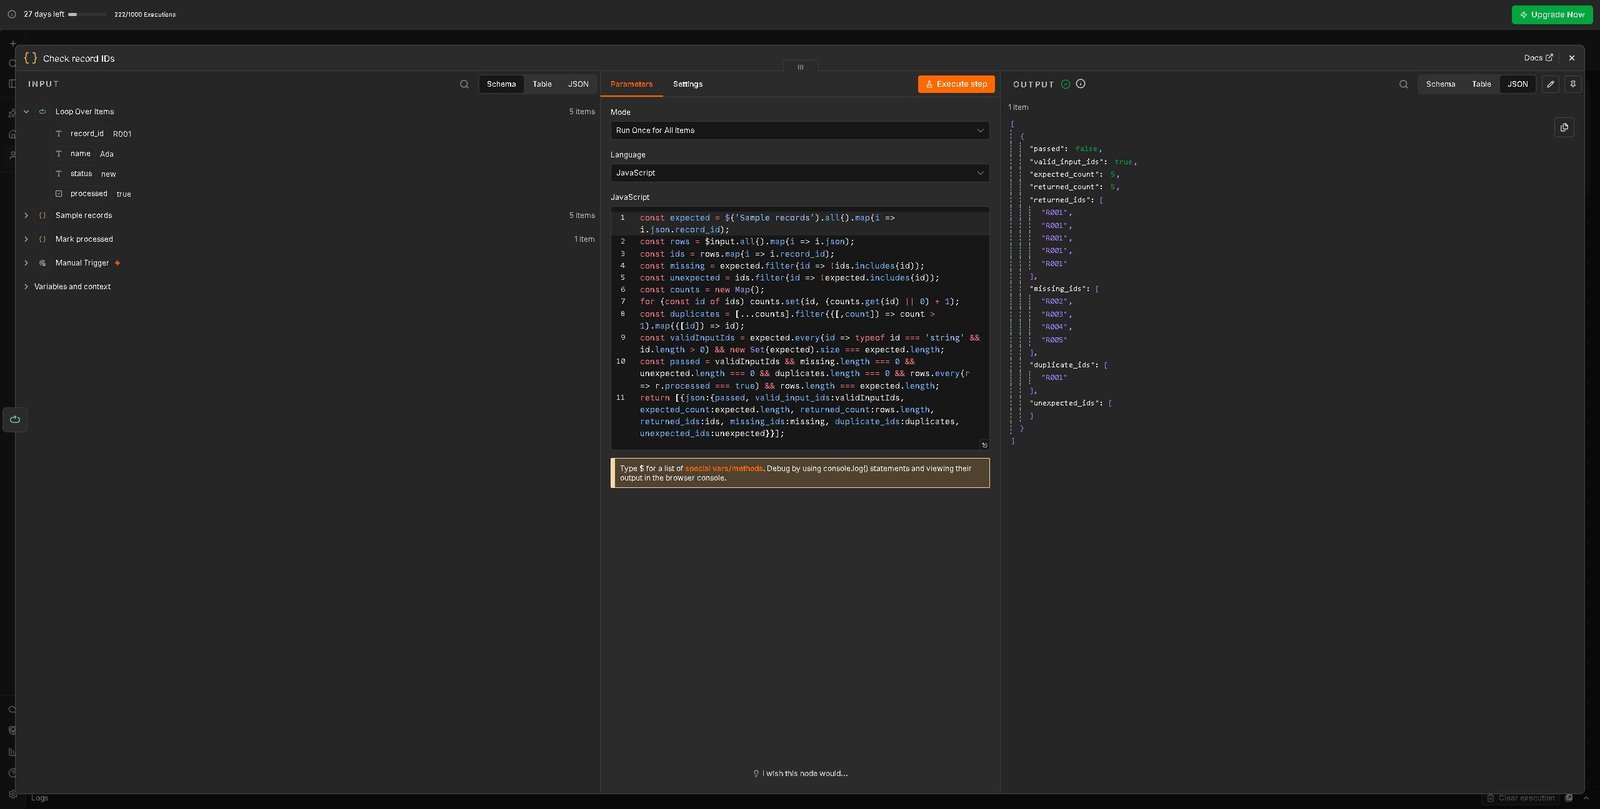The image size is (1600, 809).
Task: Click the Execute step button
Action: pos(956,84)
